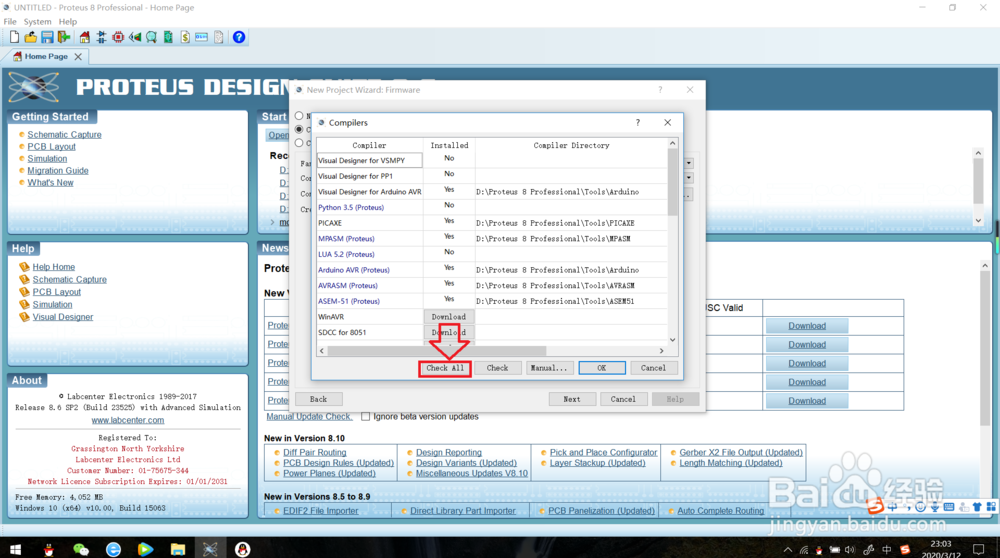Click the blue Help question-mark toolbar icon
This screenshot has width=1000, height=558.
click(x=239, y=37)
